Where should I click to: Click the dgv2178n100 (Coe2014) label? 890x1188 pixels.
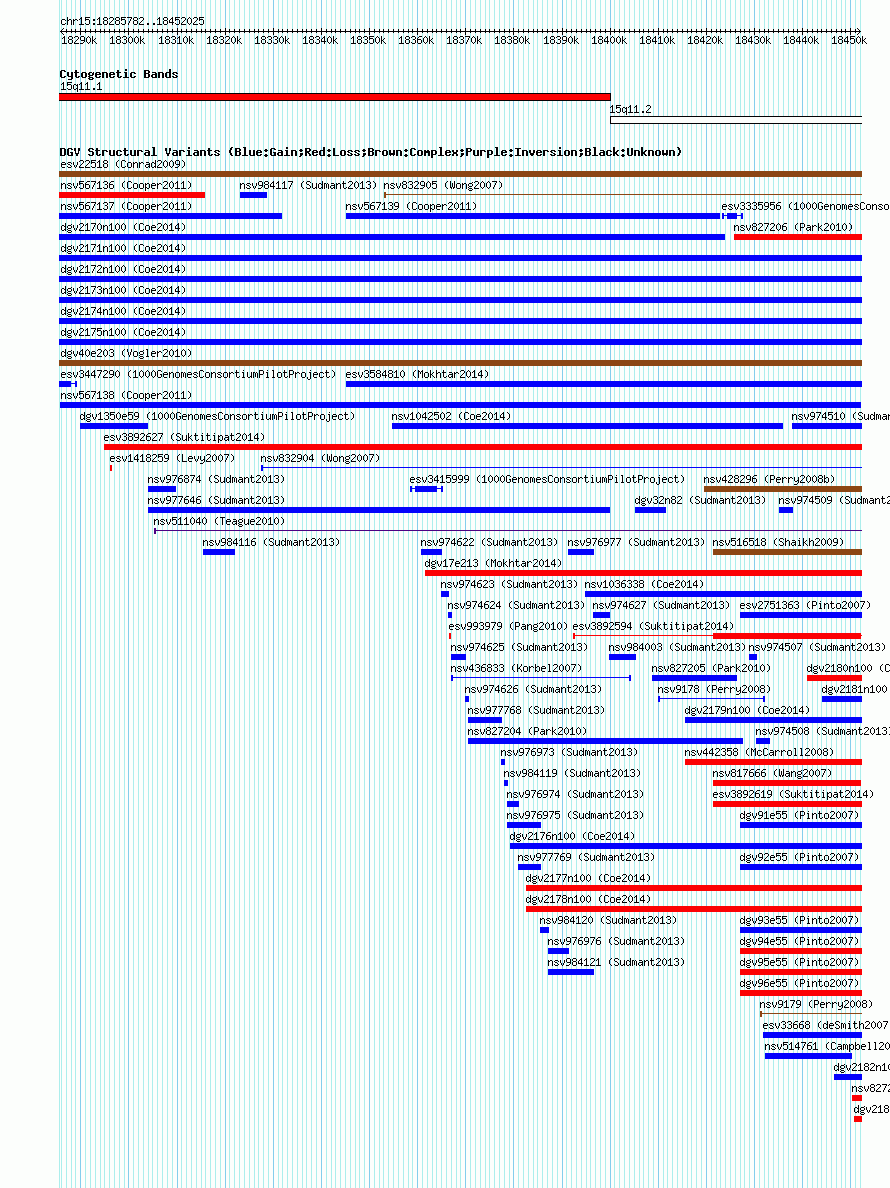click(x=589, y=900)
